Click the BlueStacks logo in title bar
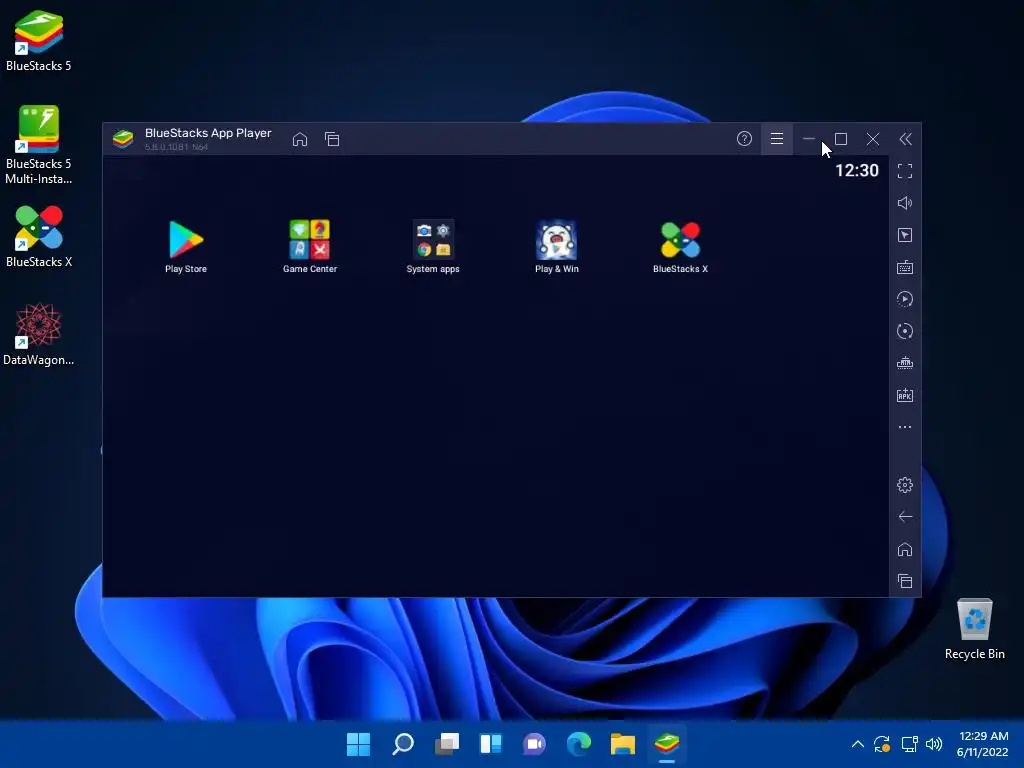The image size is (1024, 768). coord(123,139)
